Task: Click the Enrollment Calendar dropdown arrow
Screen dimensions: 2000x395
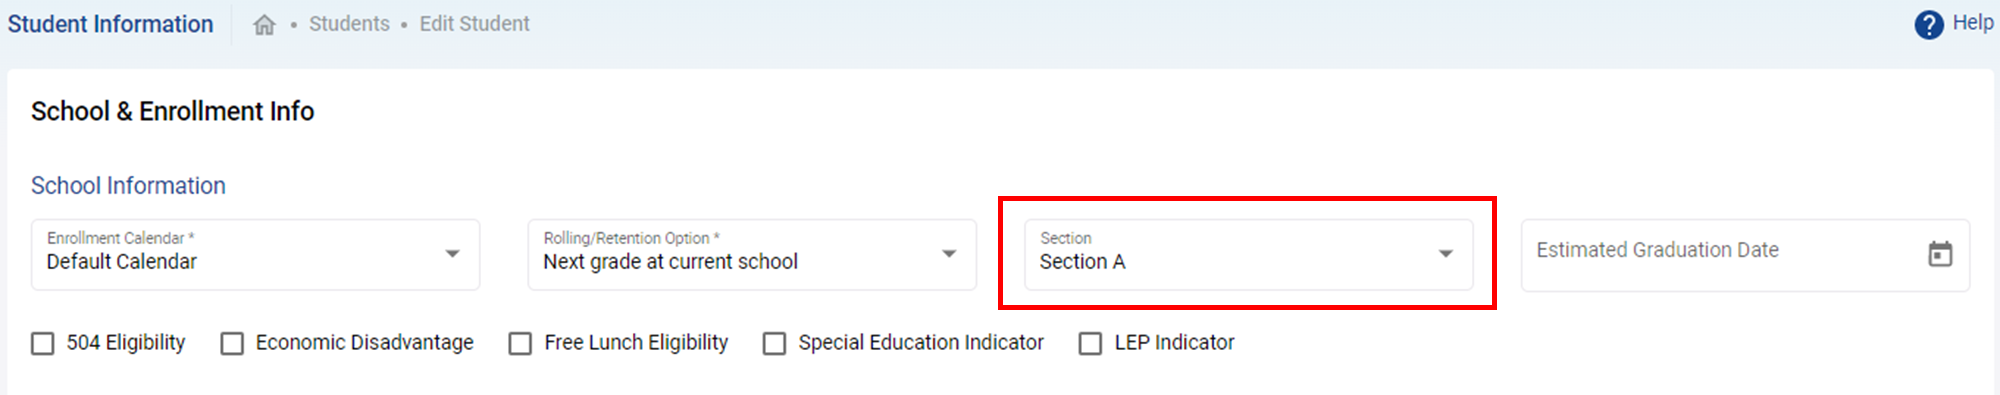Action: tap(453, 254)
